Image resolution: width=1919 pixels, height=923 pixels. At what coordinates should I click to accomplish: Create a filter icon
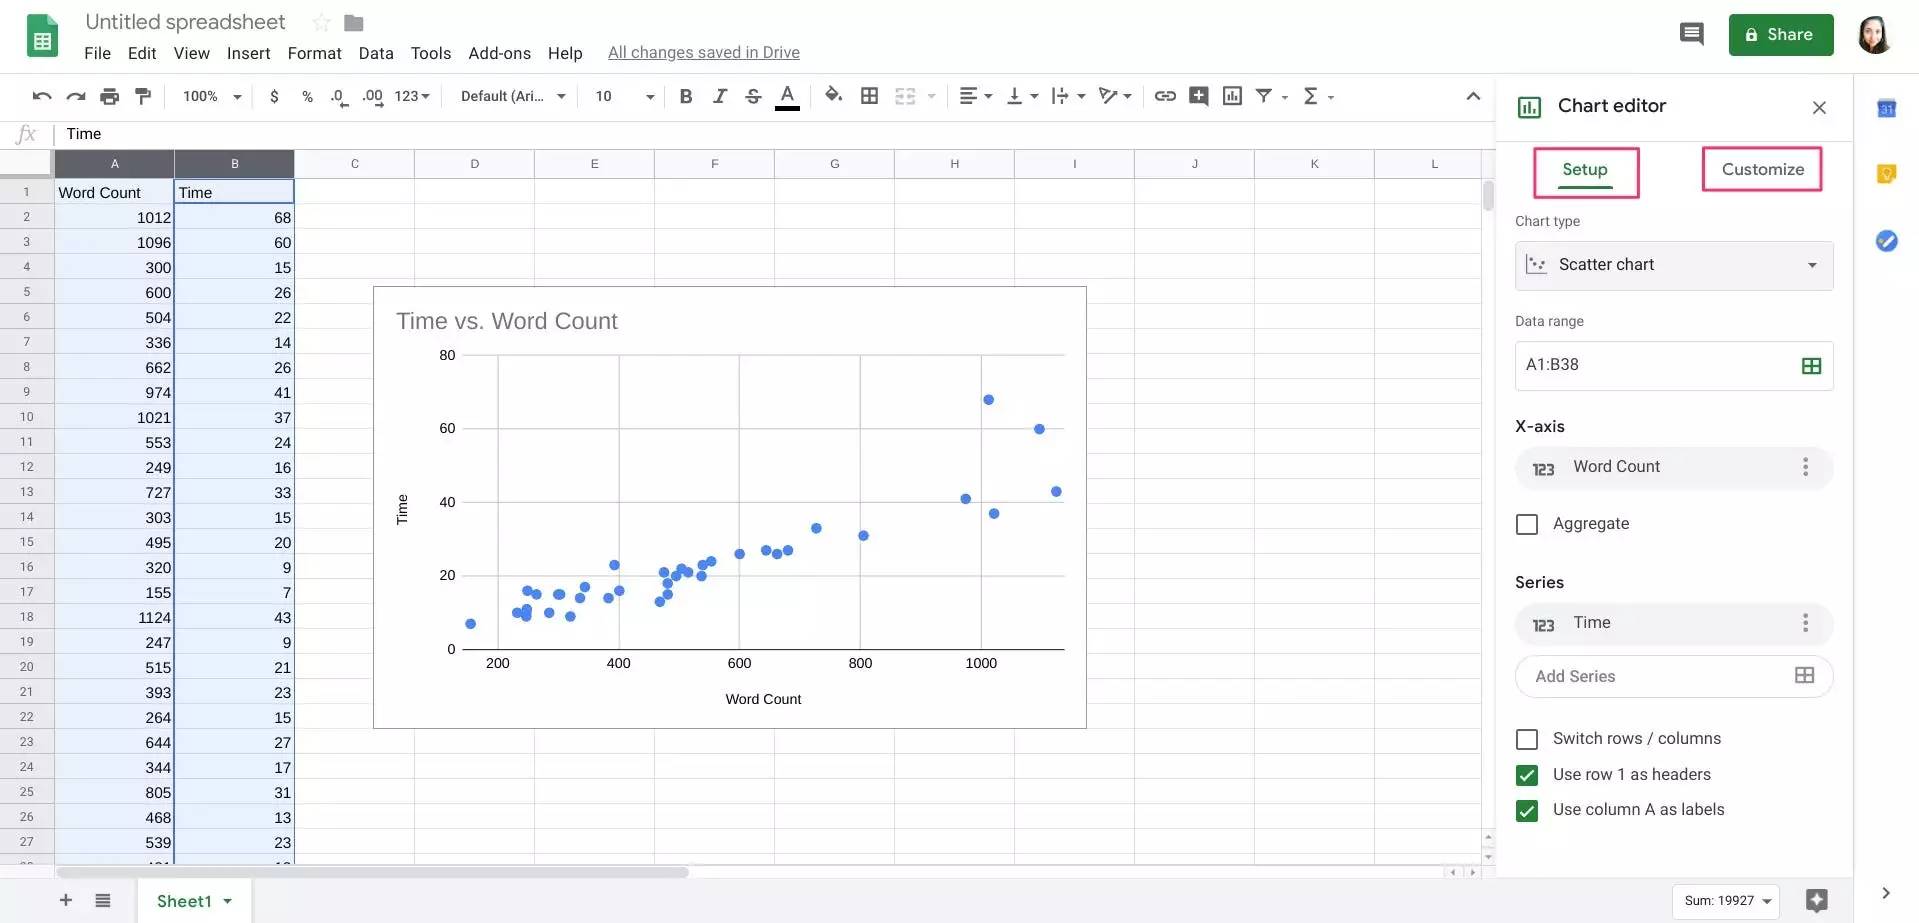(x=1264, y=96)
